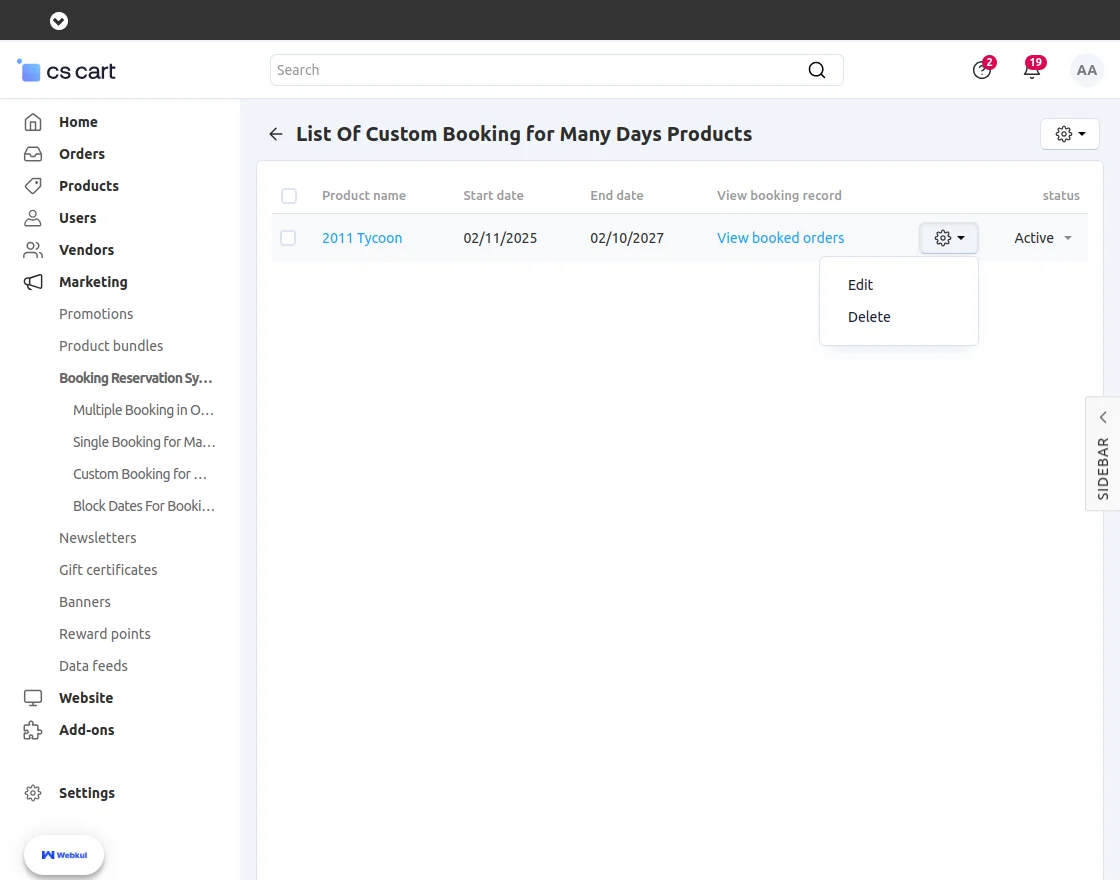Screen dimensions: 1120x880
Task: Click the Users icon in sidebar
Action: [34, 217]
